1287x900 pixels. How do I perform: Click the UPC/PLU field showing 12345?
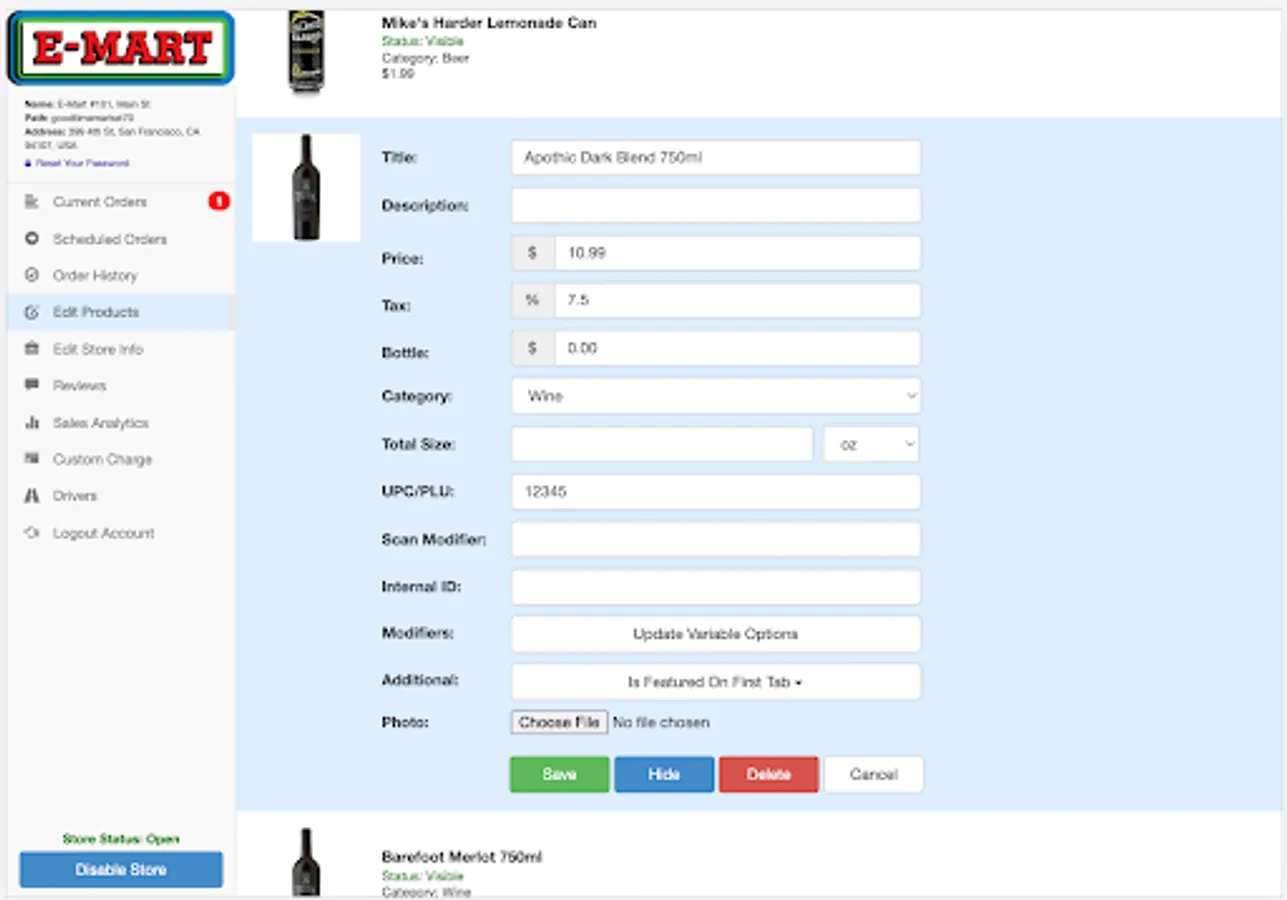(x=716, y=492)
